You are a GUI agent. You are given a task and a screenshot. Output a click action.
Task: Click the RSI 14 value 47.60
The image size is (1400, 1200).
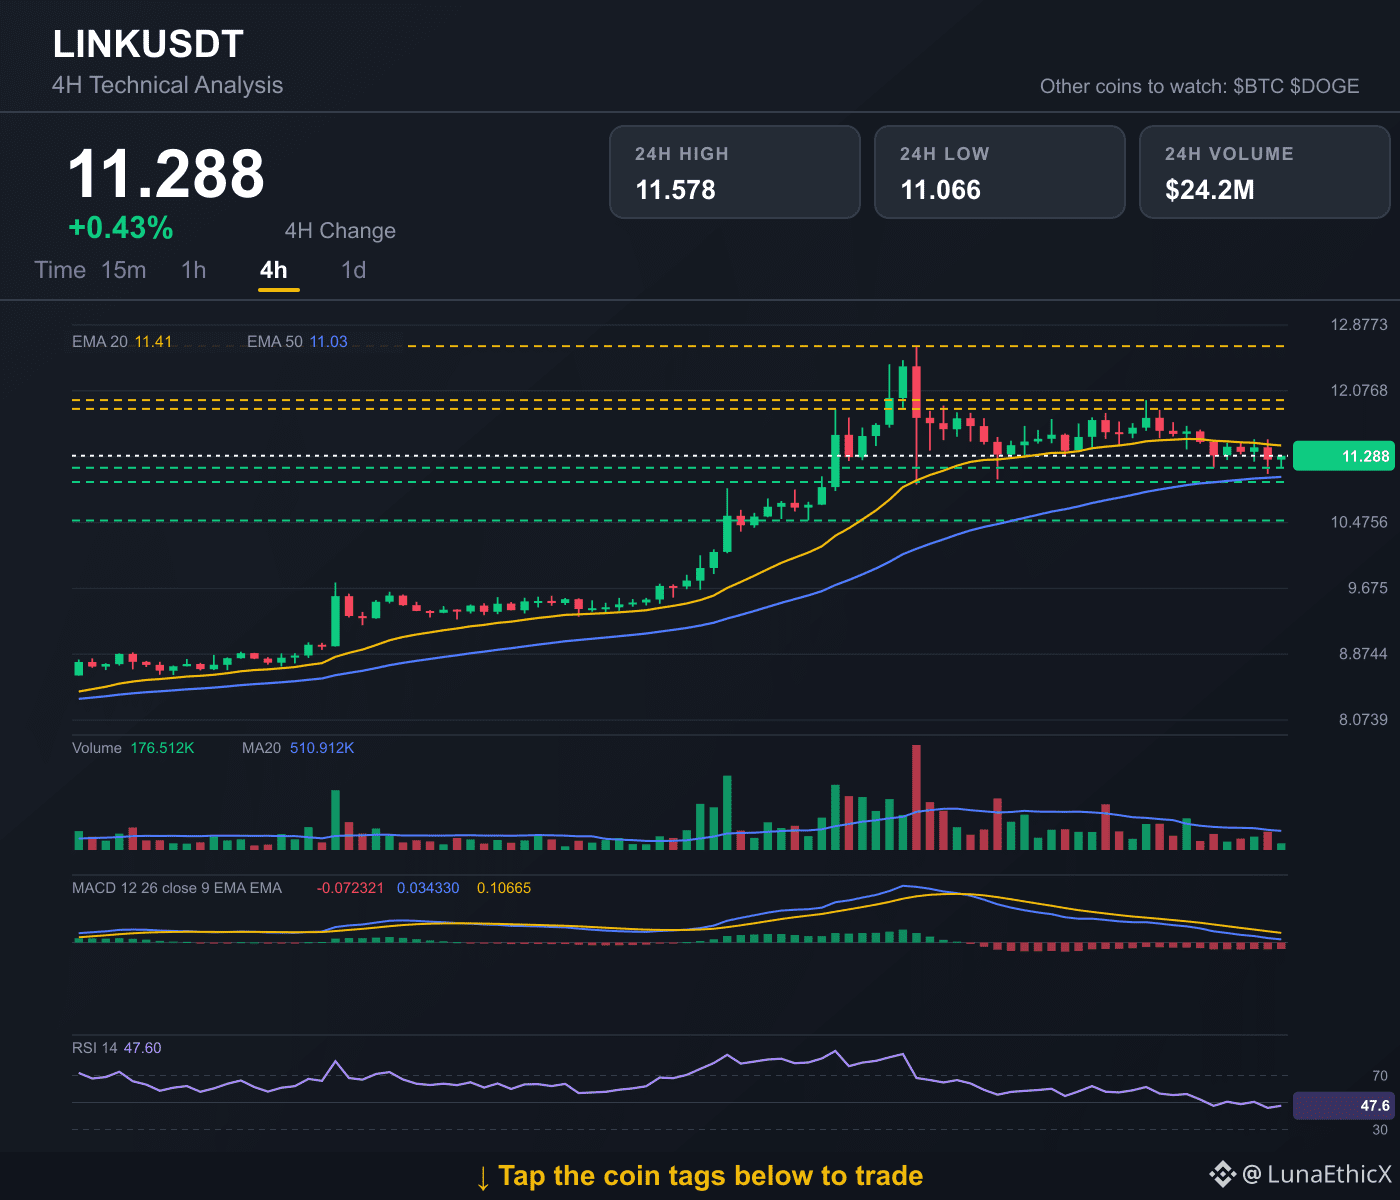pos(142,1048)
